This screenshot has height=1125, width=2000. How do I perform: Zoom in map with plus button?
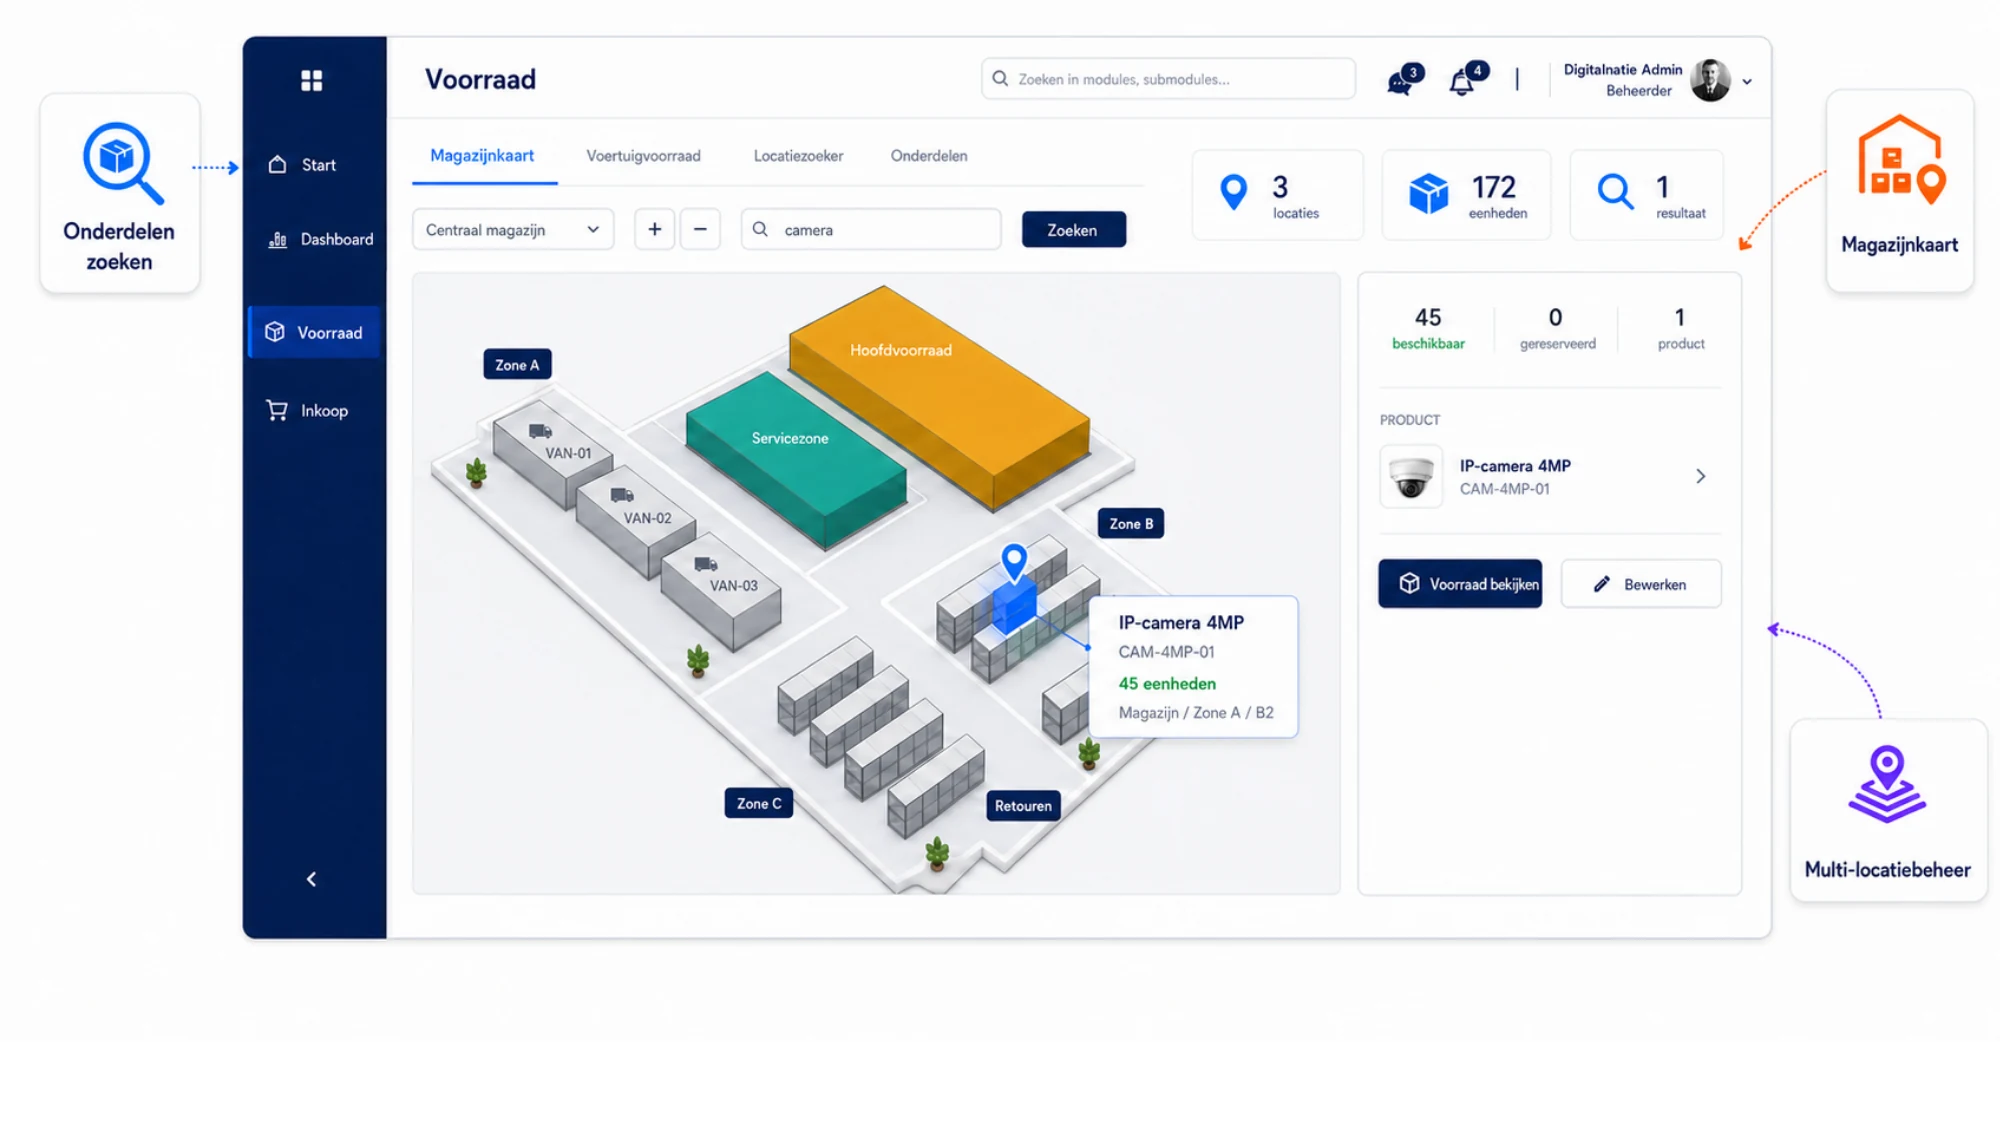pos(655,230)
